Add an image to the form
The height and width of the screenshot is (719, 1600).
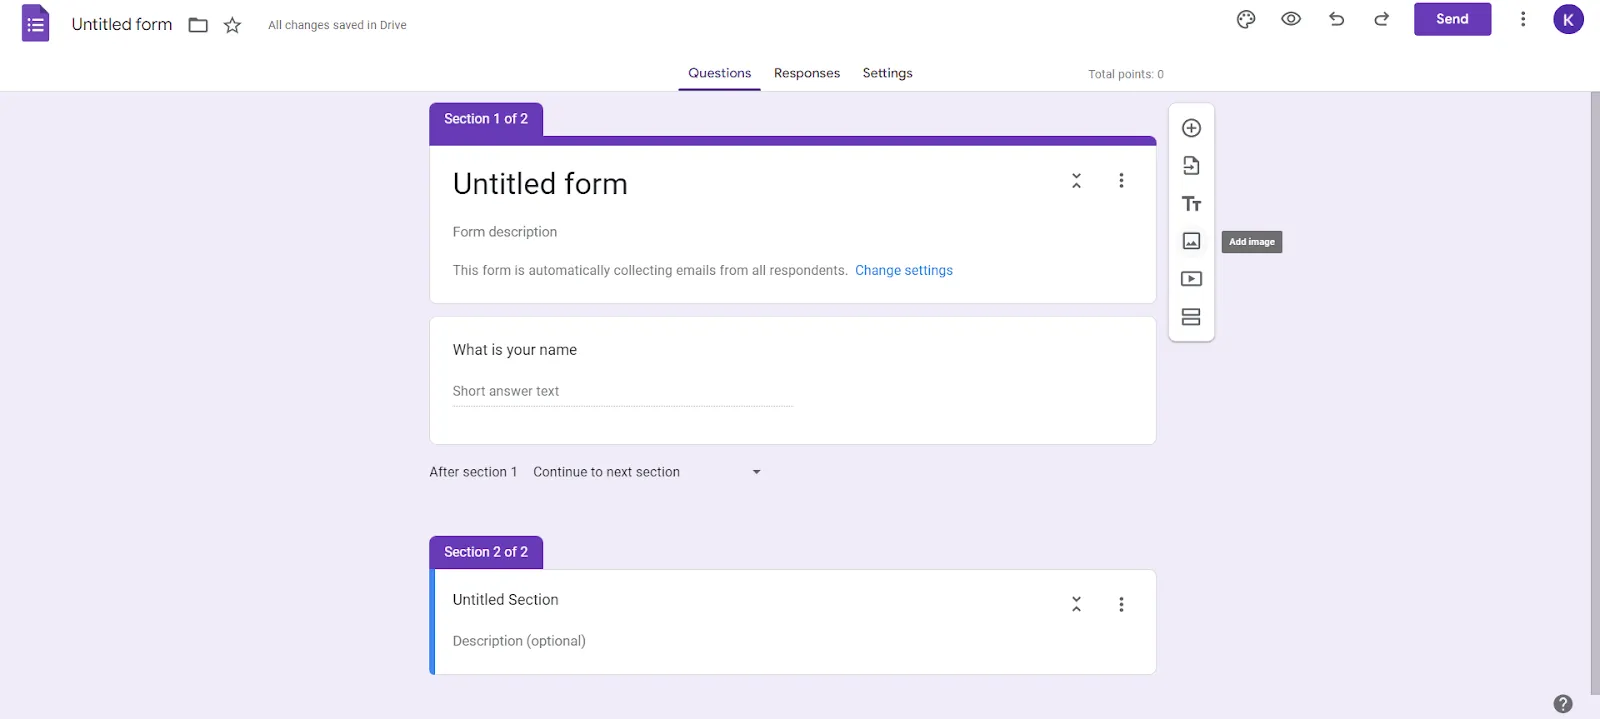[x=1191, y=241]
